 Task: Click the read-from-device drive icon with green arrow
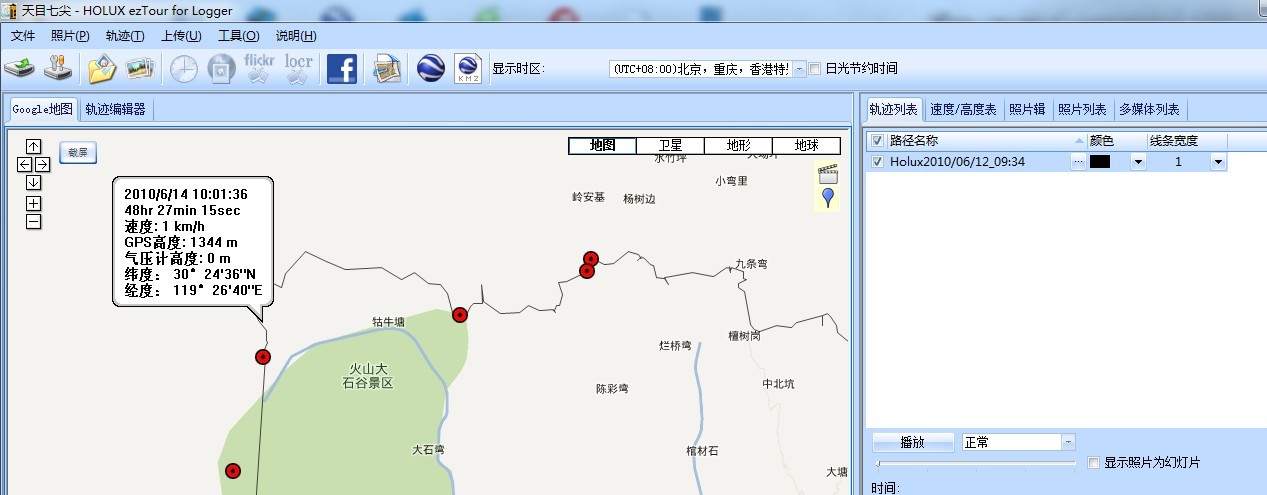[20, 69]
